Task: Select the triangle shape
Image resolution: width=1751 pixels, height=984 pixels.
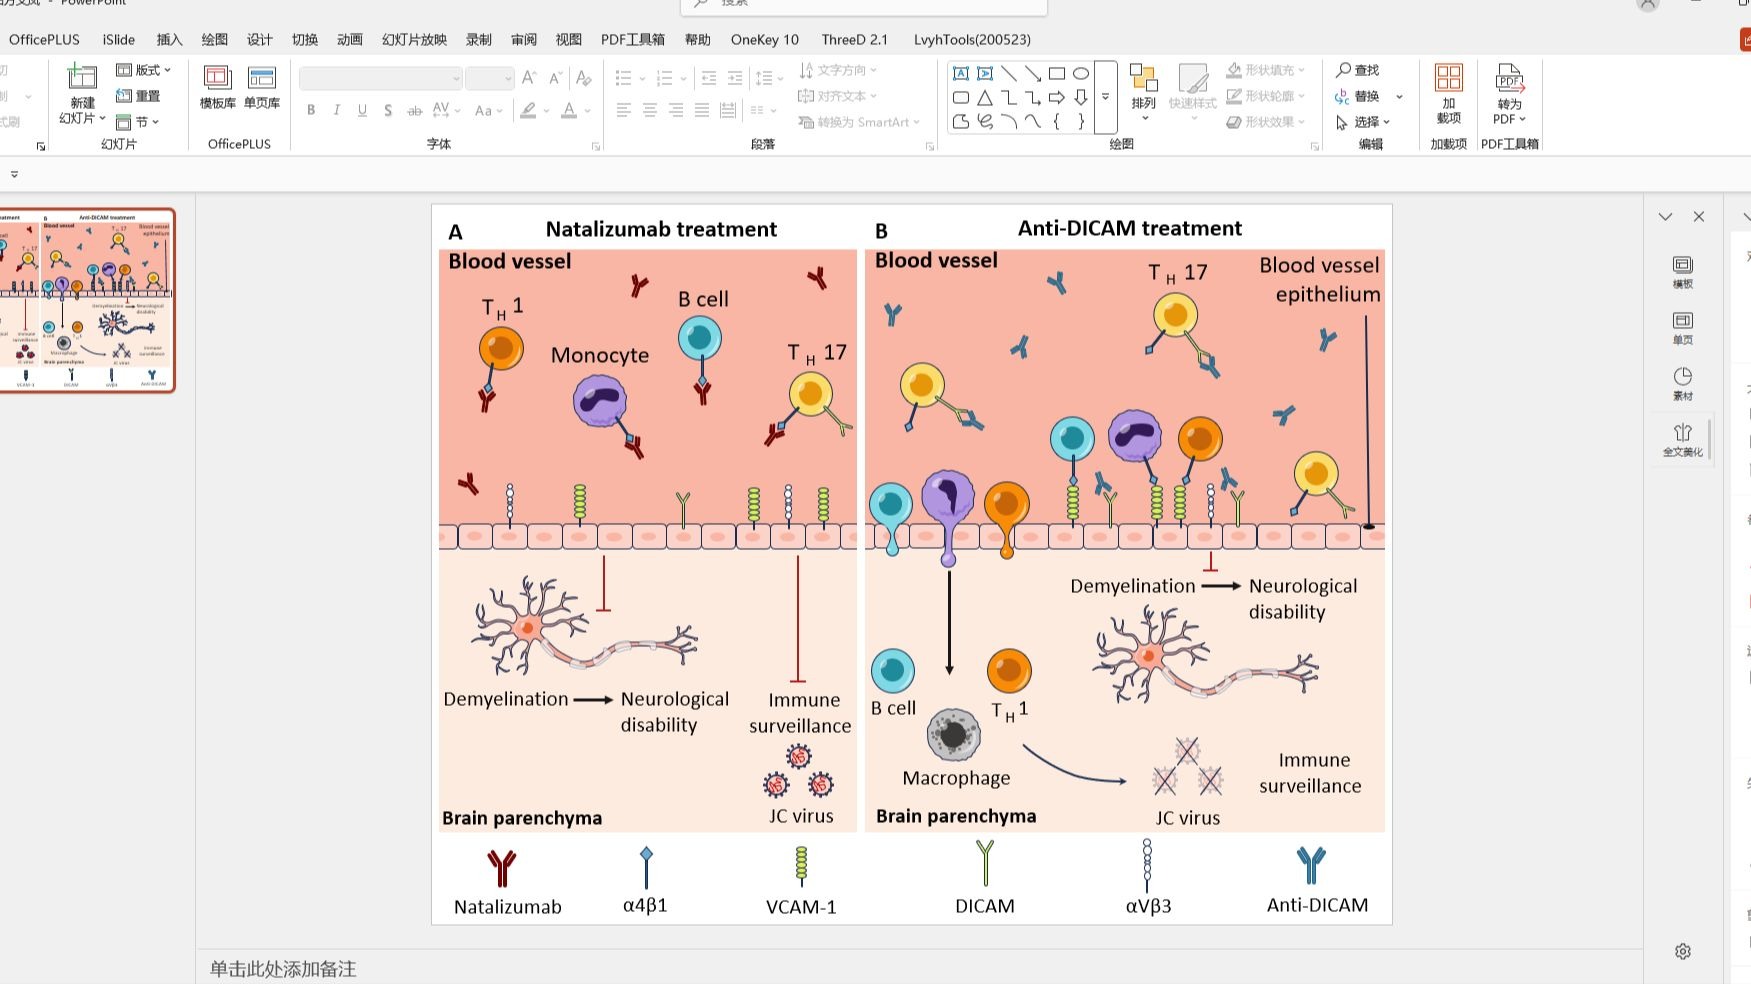Action: coord(985,97)
